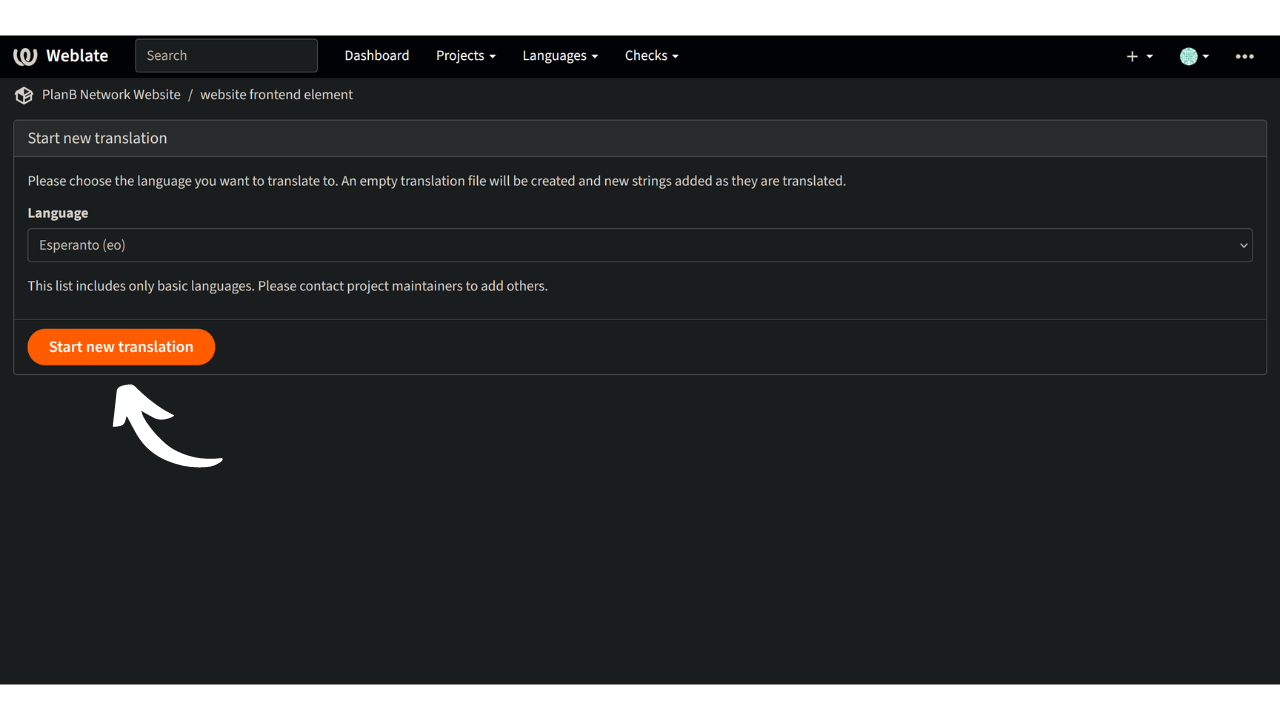
Task: Open the Checks dropdown menu
Action: click(651, 56)
